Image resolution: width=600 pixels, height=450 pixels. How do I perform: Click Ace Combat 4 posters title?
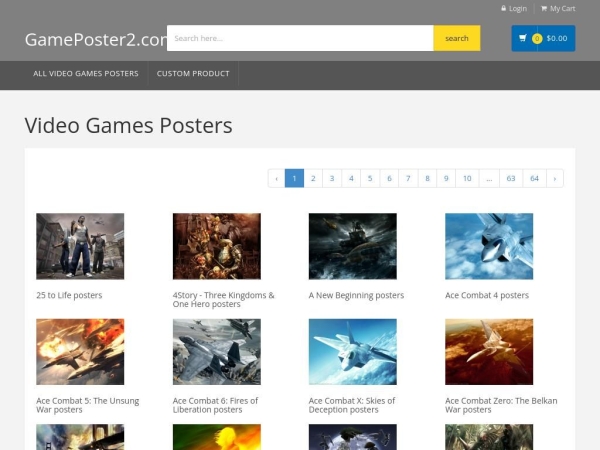(487, 295)
